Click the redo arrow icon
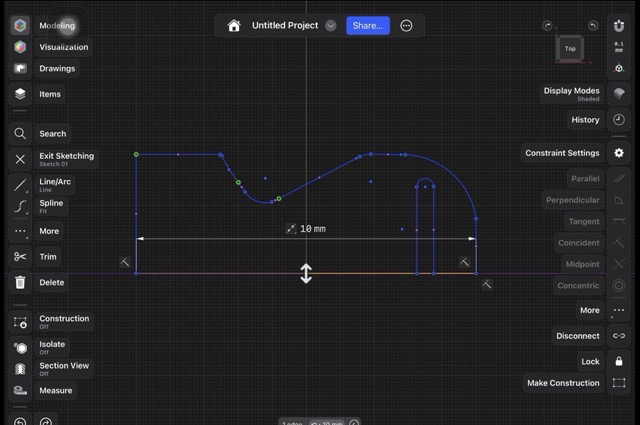Viewport: 640px width, 425px height. (46, 421)
